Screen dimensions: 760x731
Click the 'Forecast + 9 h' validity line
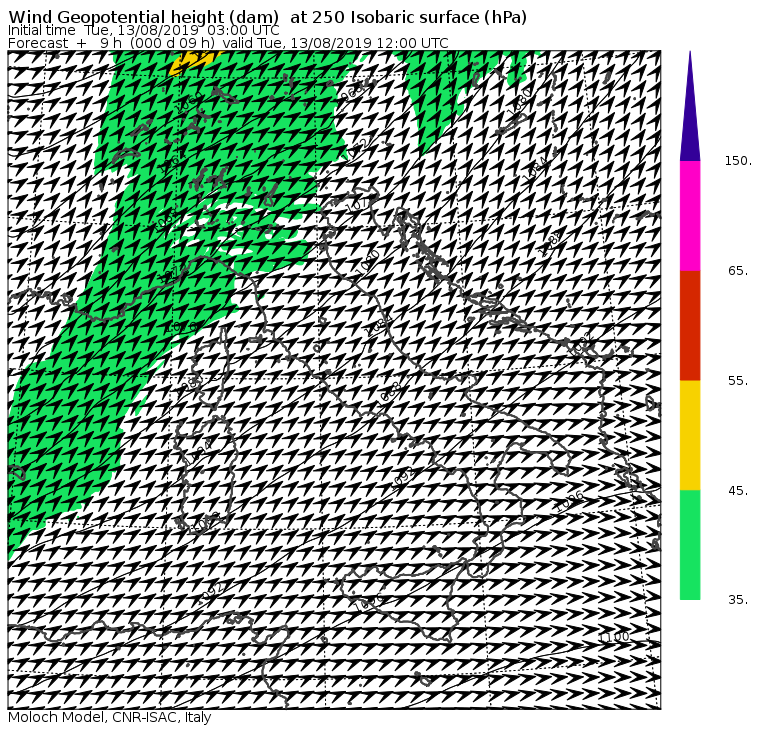228,43
